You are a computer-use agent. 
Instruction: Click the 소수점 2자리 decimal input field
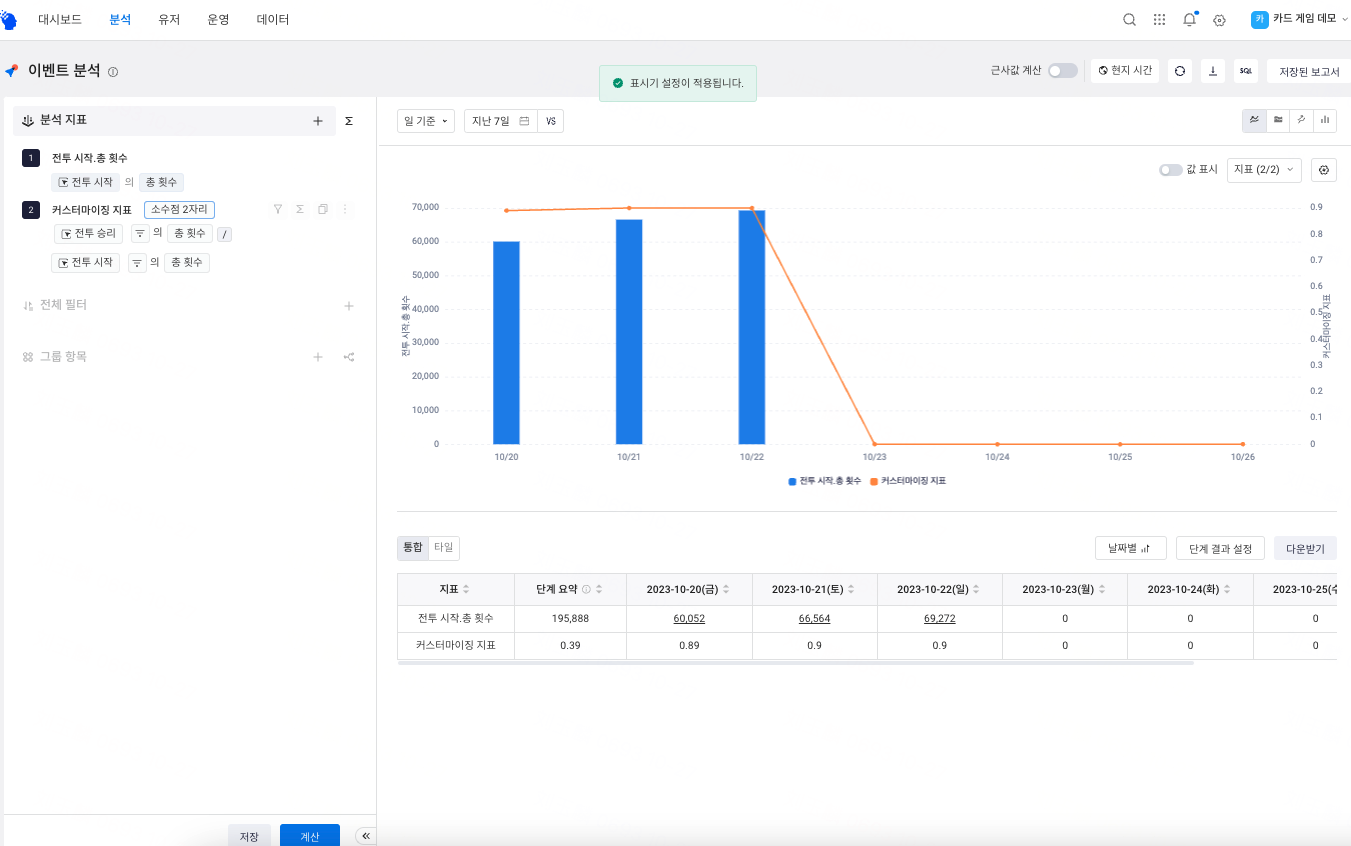(179, 209)
